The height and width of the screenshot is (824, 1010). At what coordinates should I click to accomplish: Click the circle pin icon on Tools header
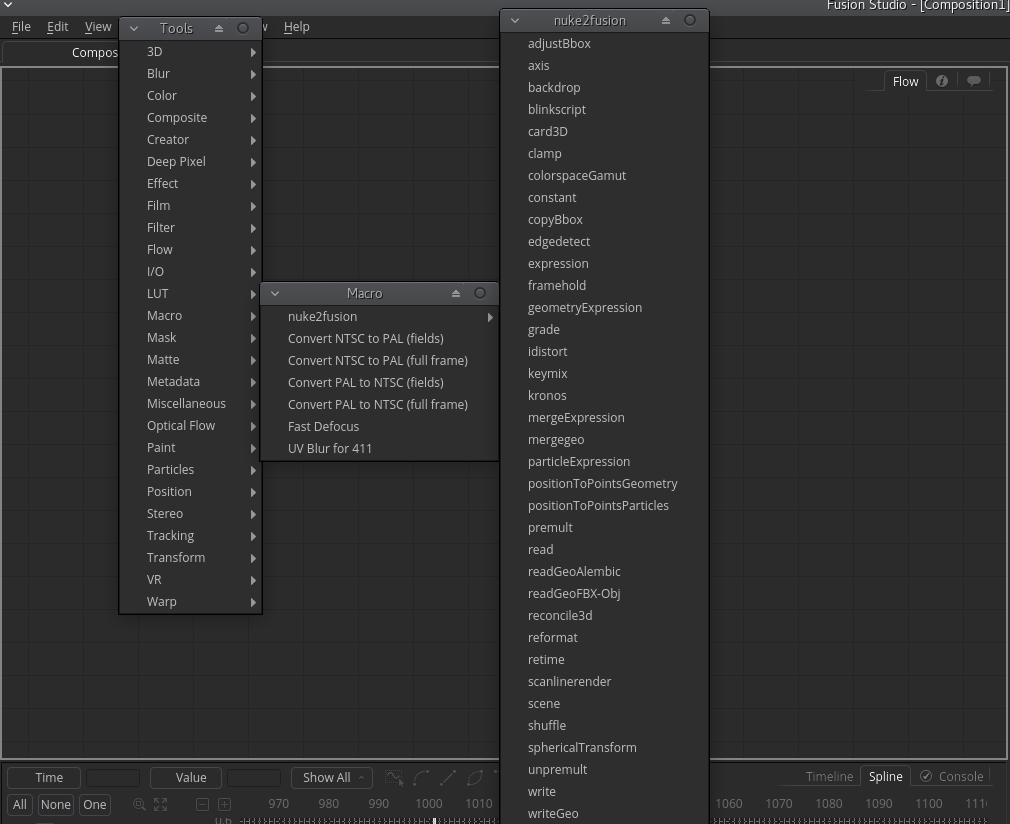click(243, 28)
